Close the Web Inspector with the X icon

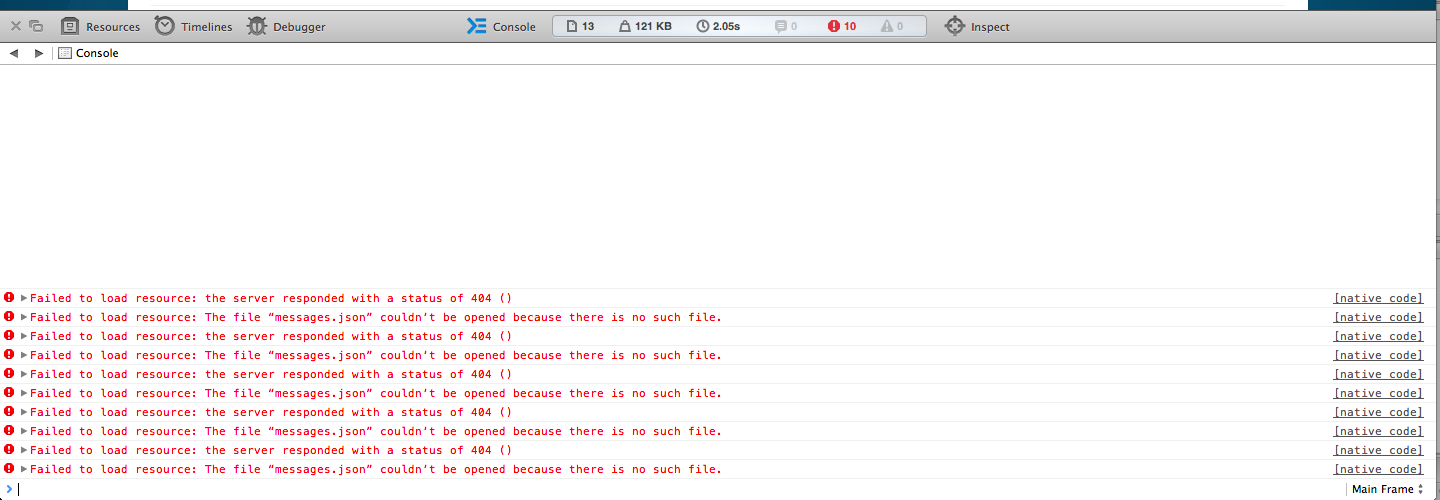pyautogui.click(x=16, y=26)
